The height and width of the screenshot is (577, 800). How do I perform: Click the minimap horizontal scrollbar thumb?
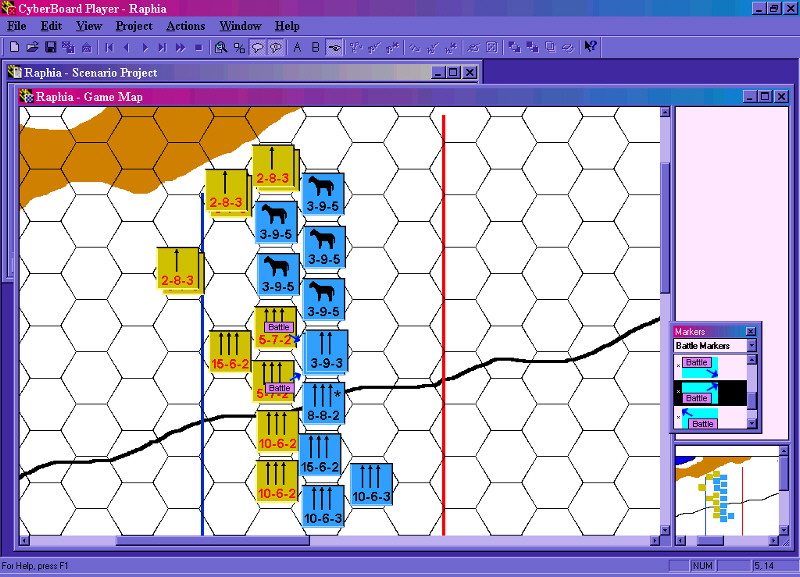click(710, 541)
